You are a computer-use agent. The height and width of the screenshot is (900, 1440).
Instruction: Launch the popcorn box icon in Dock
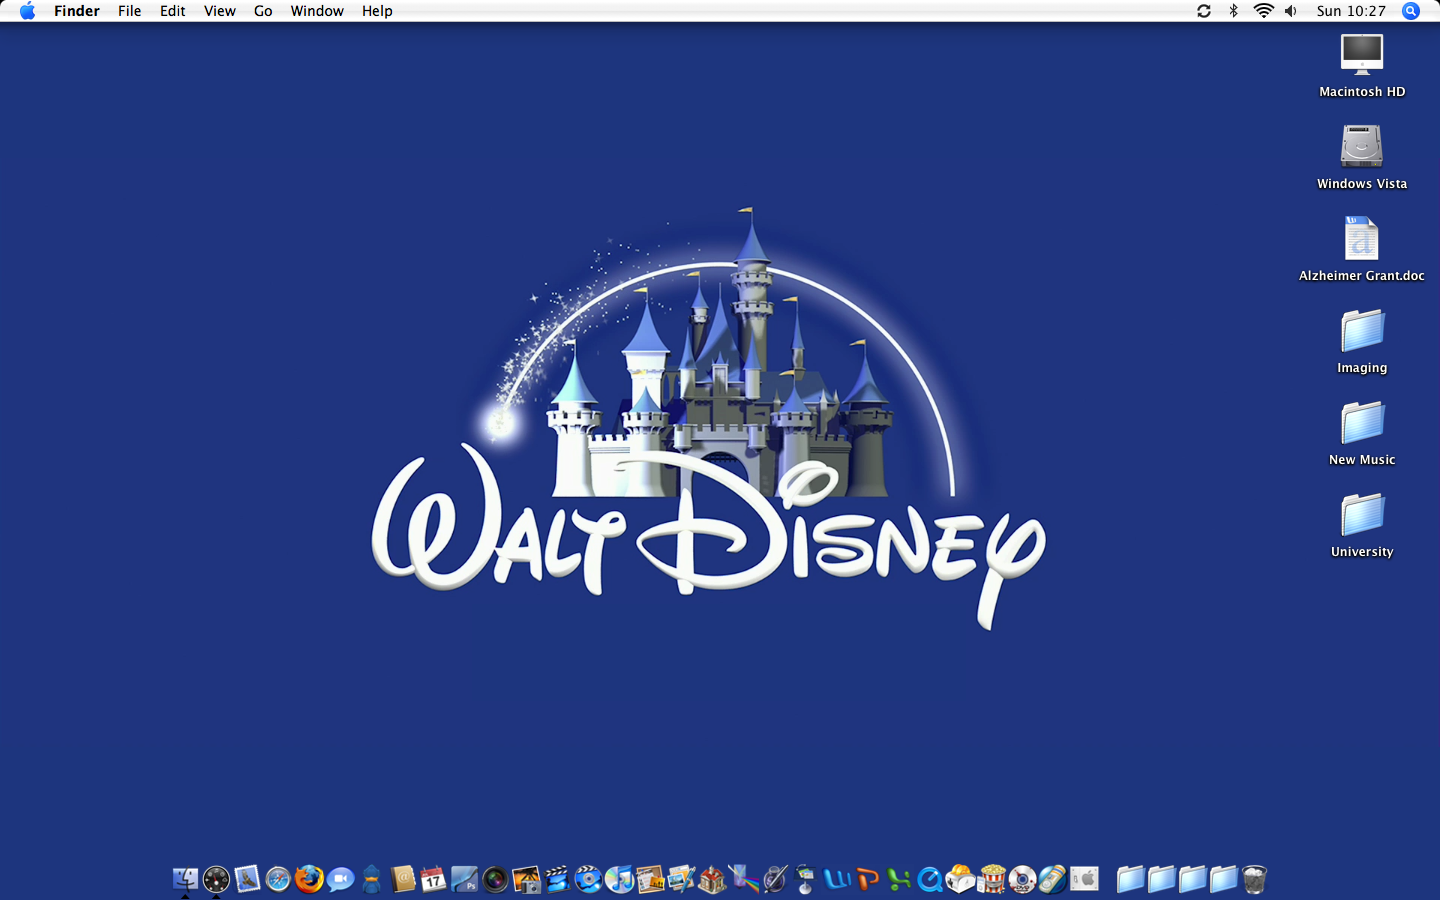[991, 879]
